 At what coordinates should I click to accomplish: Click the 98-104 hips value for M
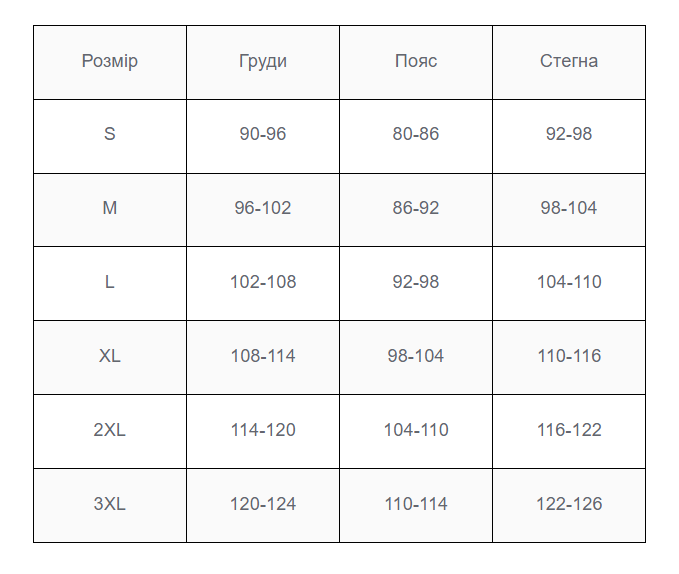coord(569,208)
